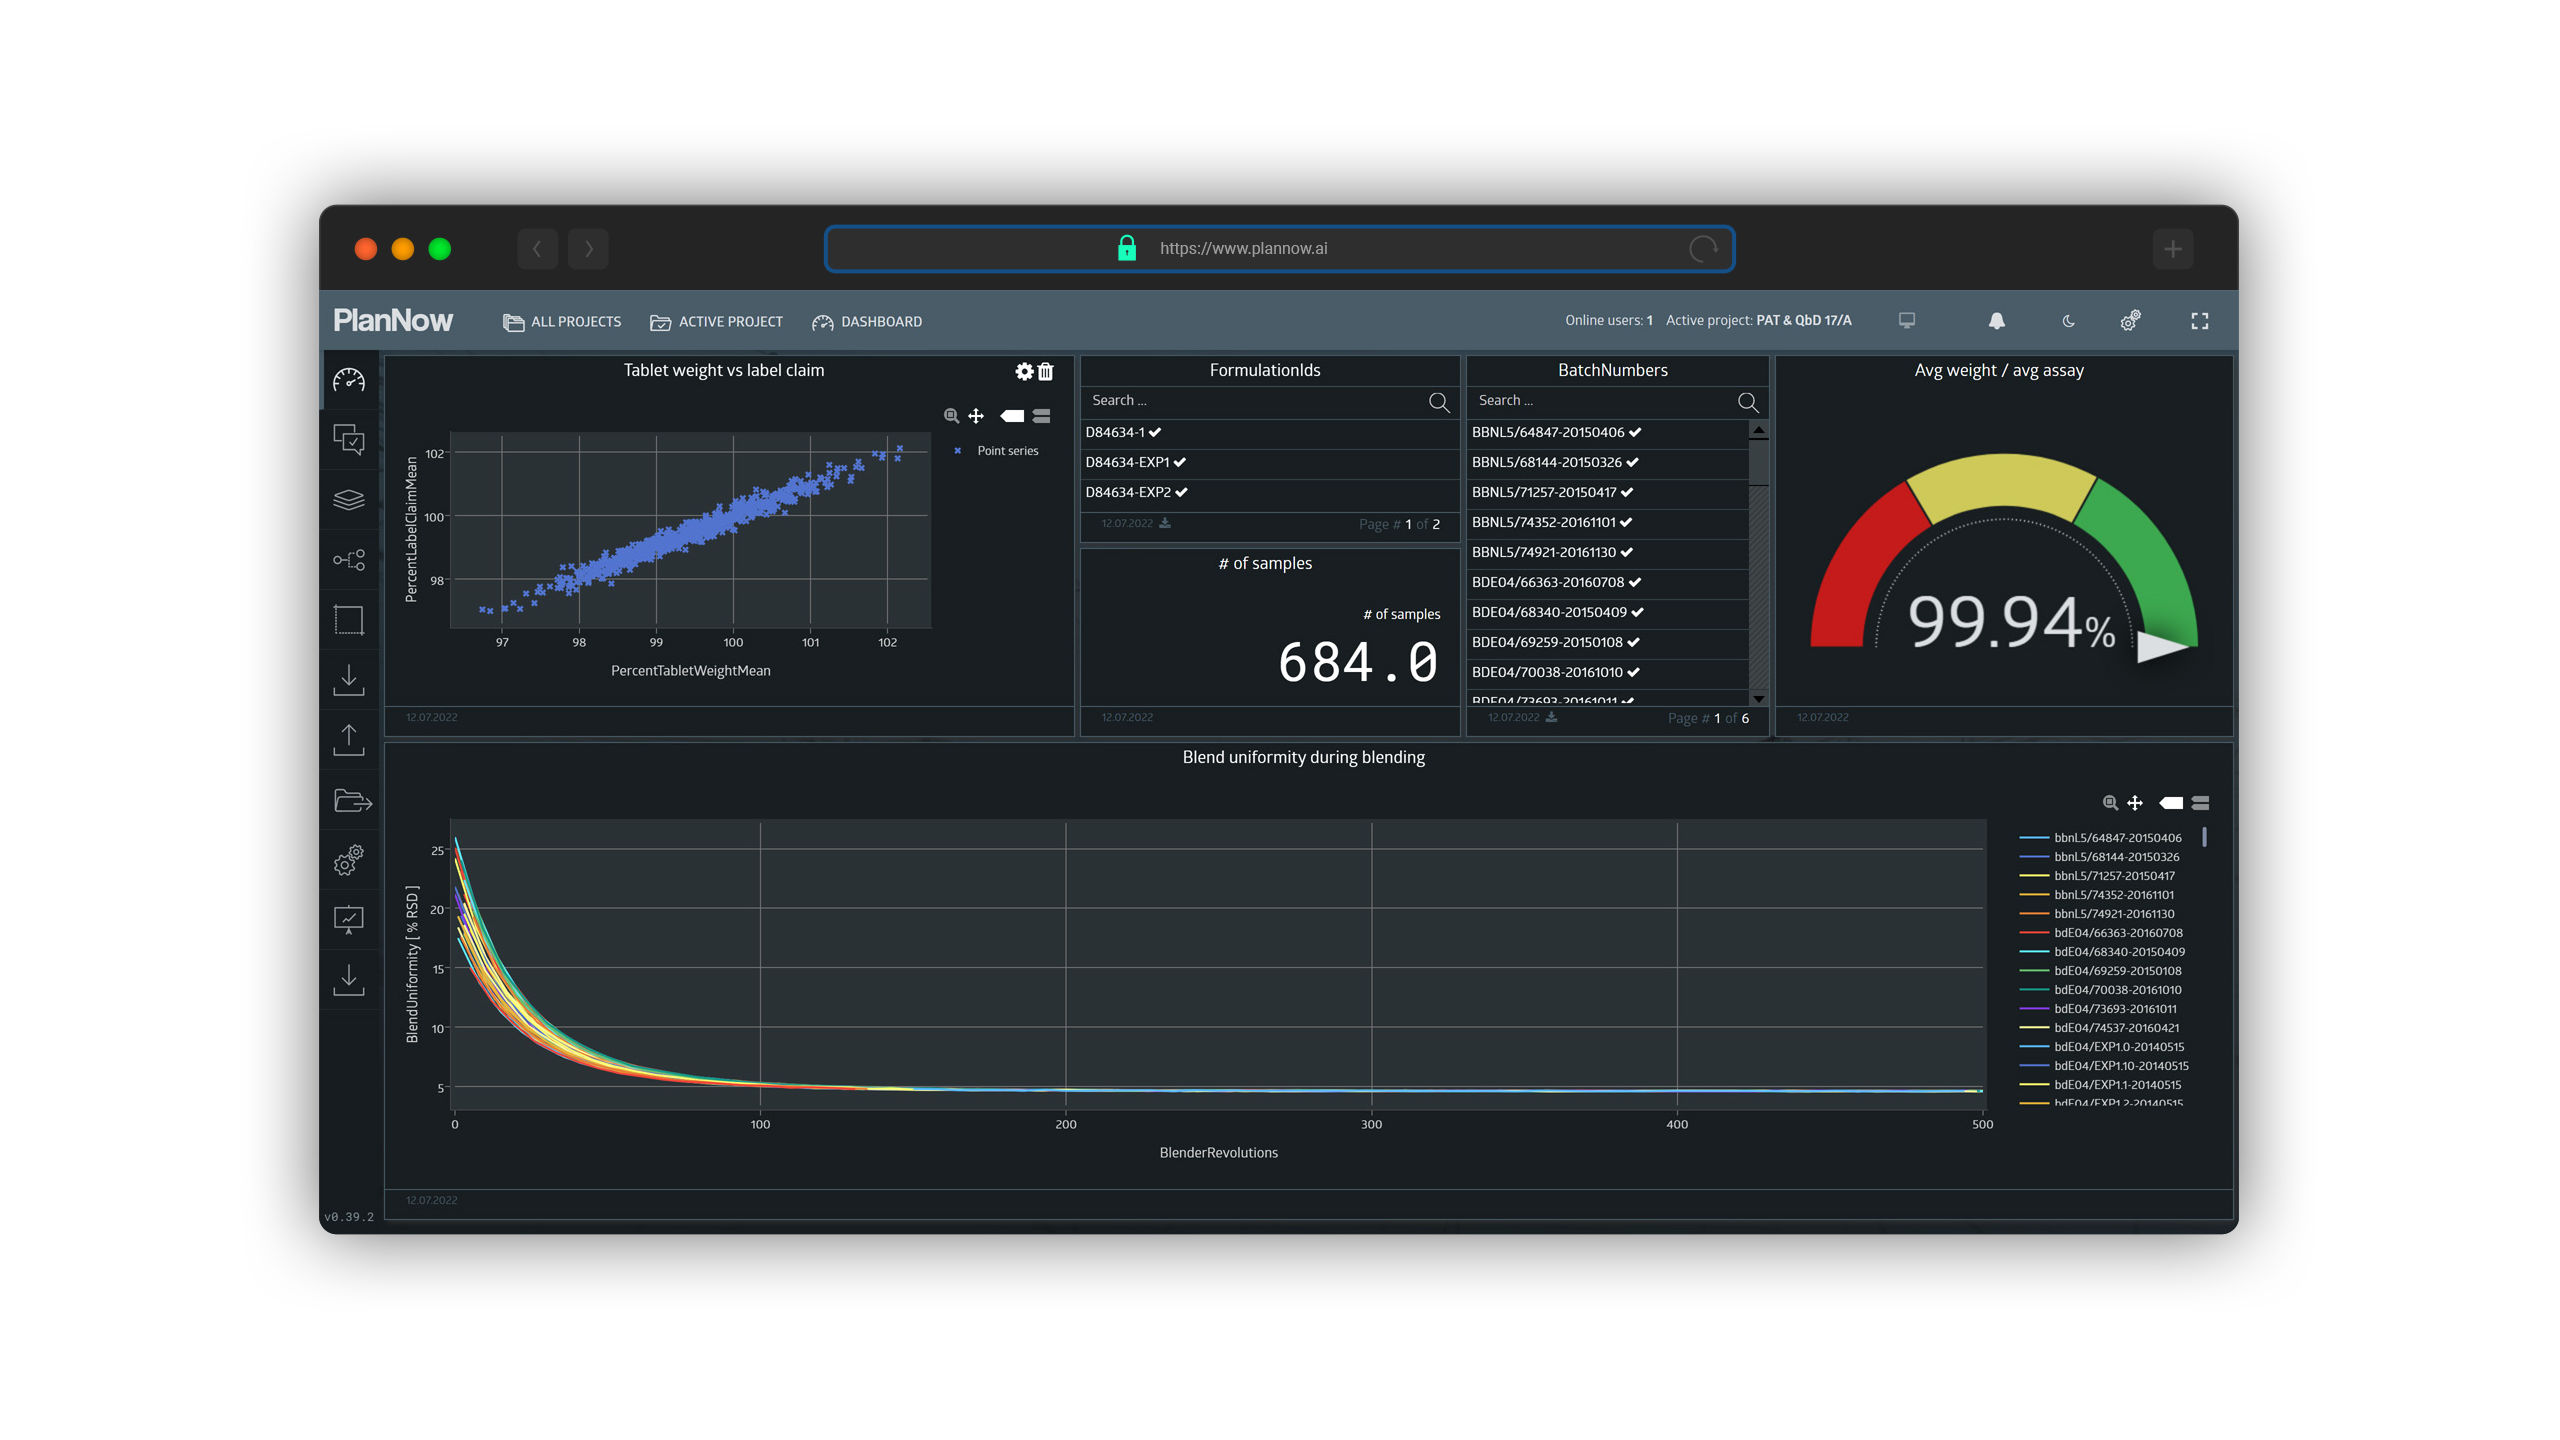Focus the BatchNumbers search field

(1603, 400)
